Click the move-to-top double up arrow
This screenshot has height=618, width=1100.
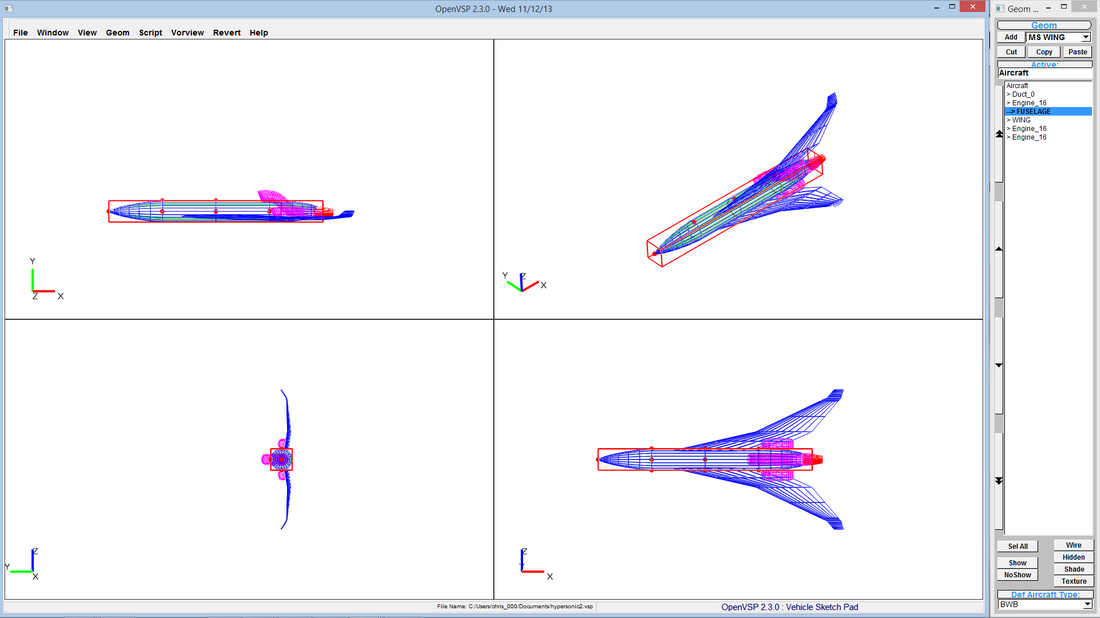[x=999, y=133]
